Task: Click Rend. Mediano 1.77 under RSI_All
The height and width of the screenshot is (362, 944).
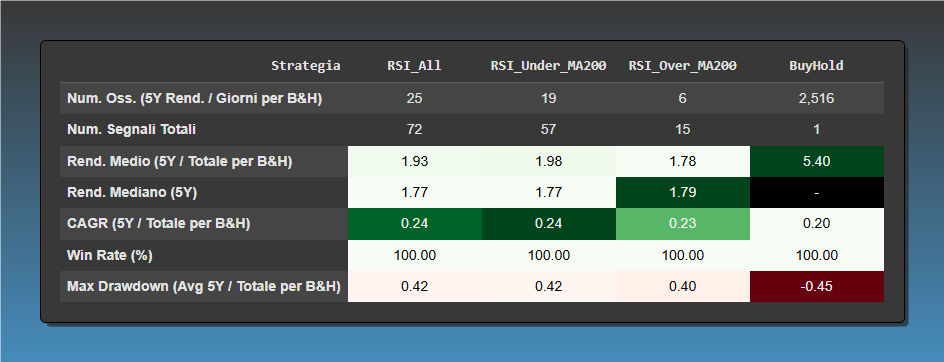Action: [414, 193]
